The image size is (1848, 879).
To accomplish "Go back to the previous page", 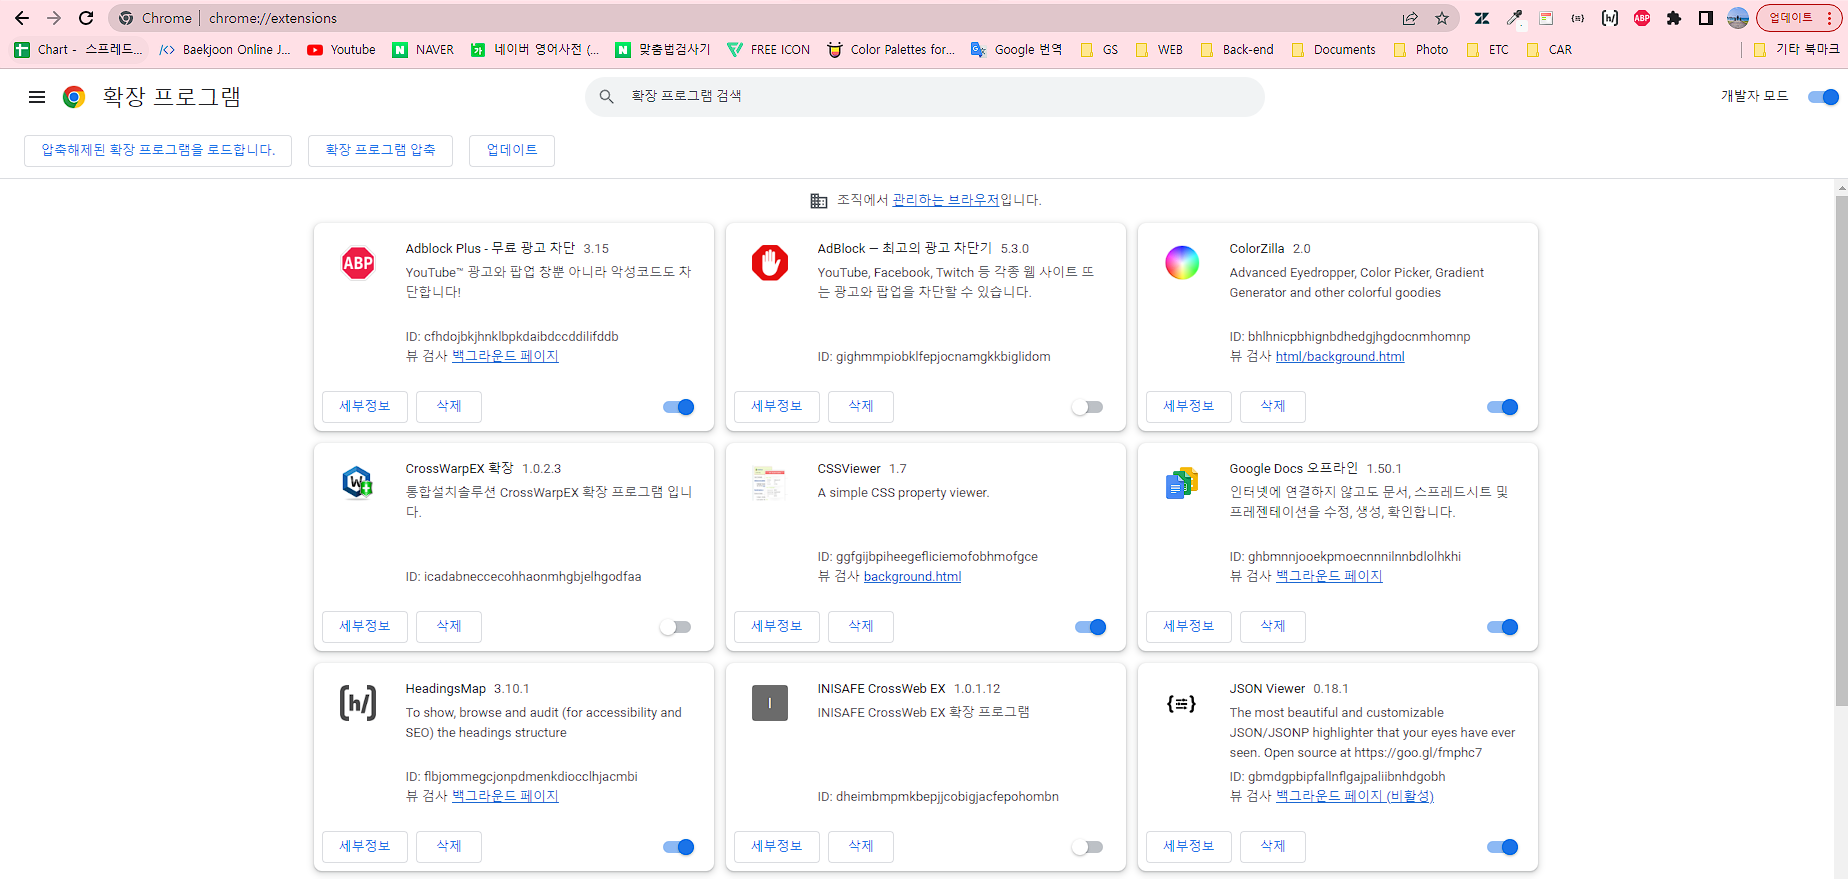I will click(x=22, y=18).
